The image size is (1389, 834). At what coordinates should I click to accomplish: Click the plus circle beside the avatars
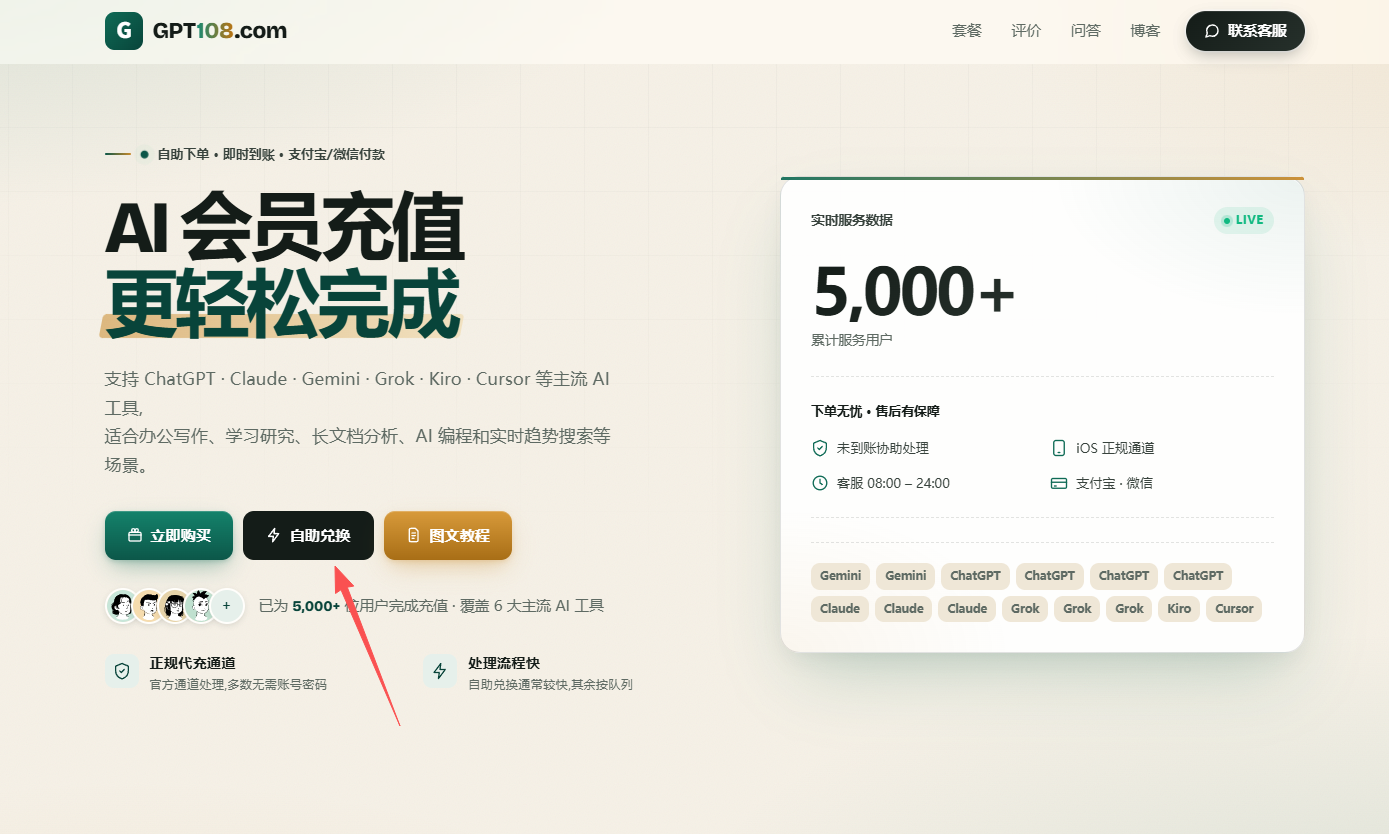(227, 606)
